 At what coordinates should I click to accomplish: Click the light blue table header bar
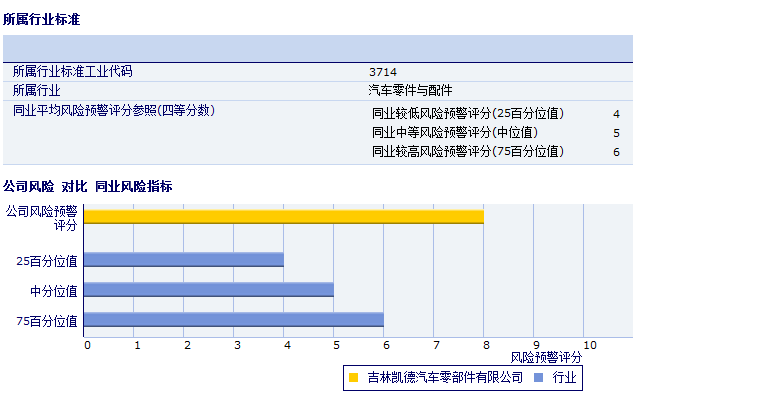(x=317, y=48)
